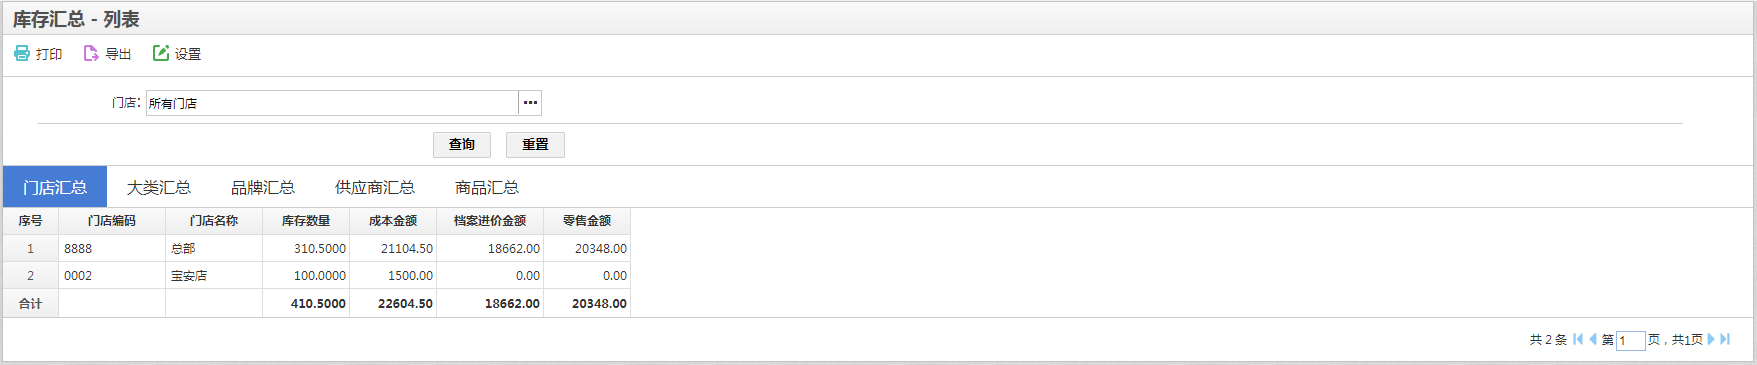The width and height of the screenshot is (1757, 365).
Task: Click the page number input box
Action: coord(1630,341)
